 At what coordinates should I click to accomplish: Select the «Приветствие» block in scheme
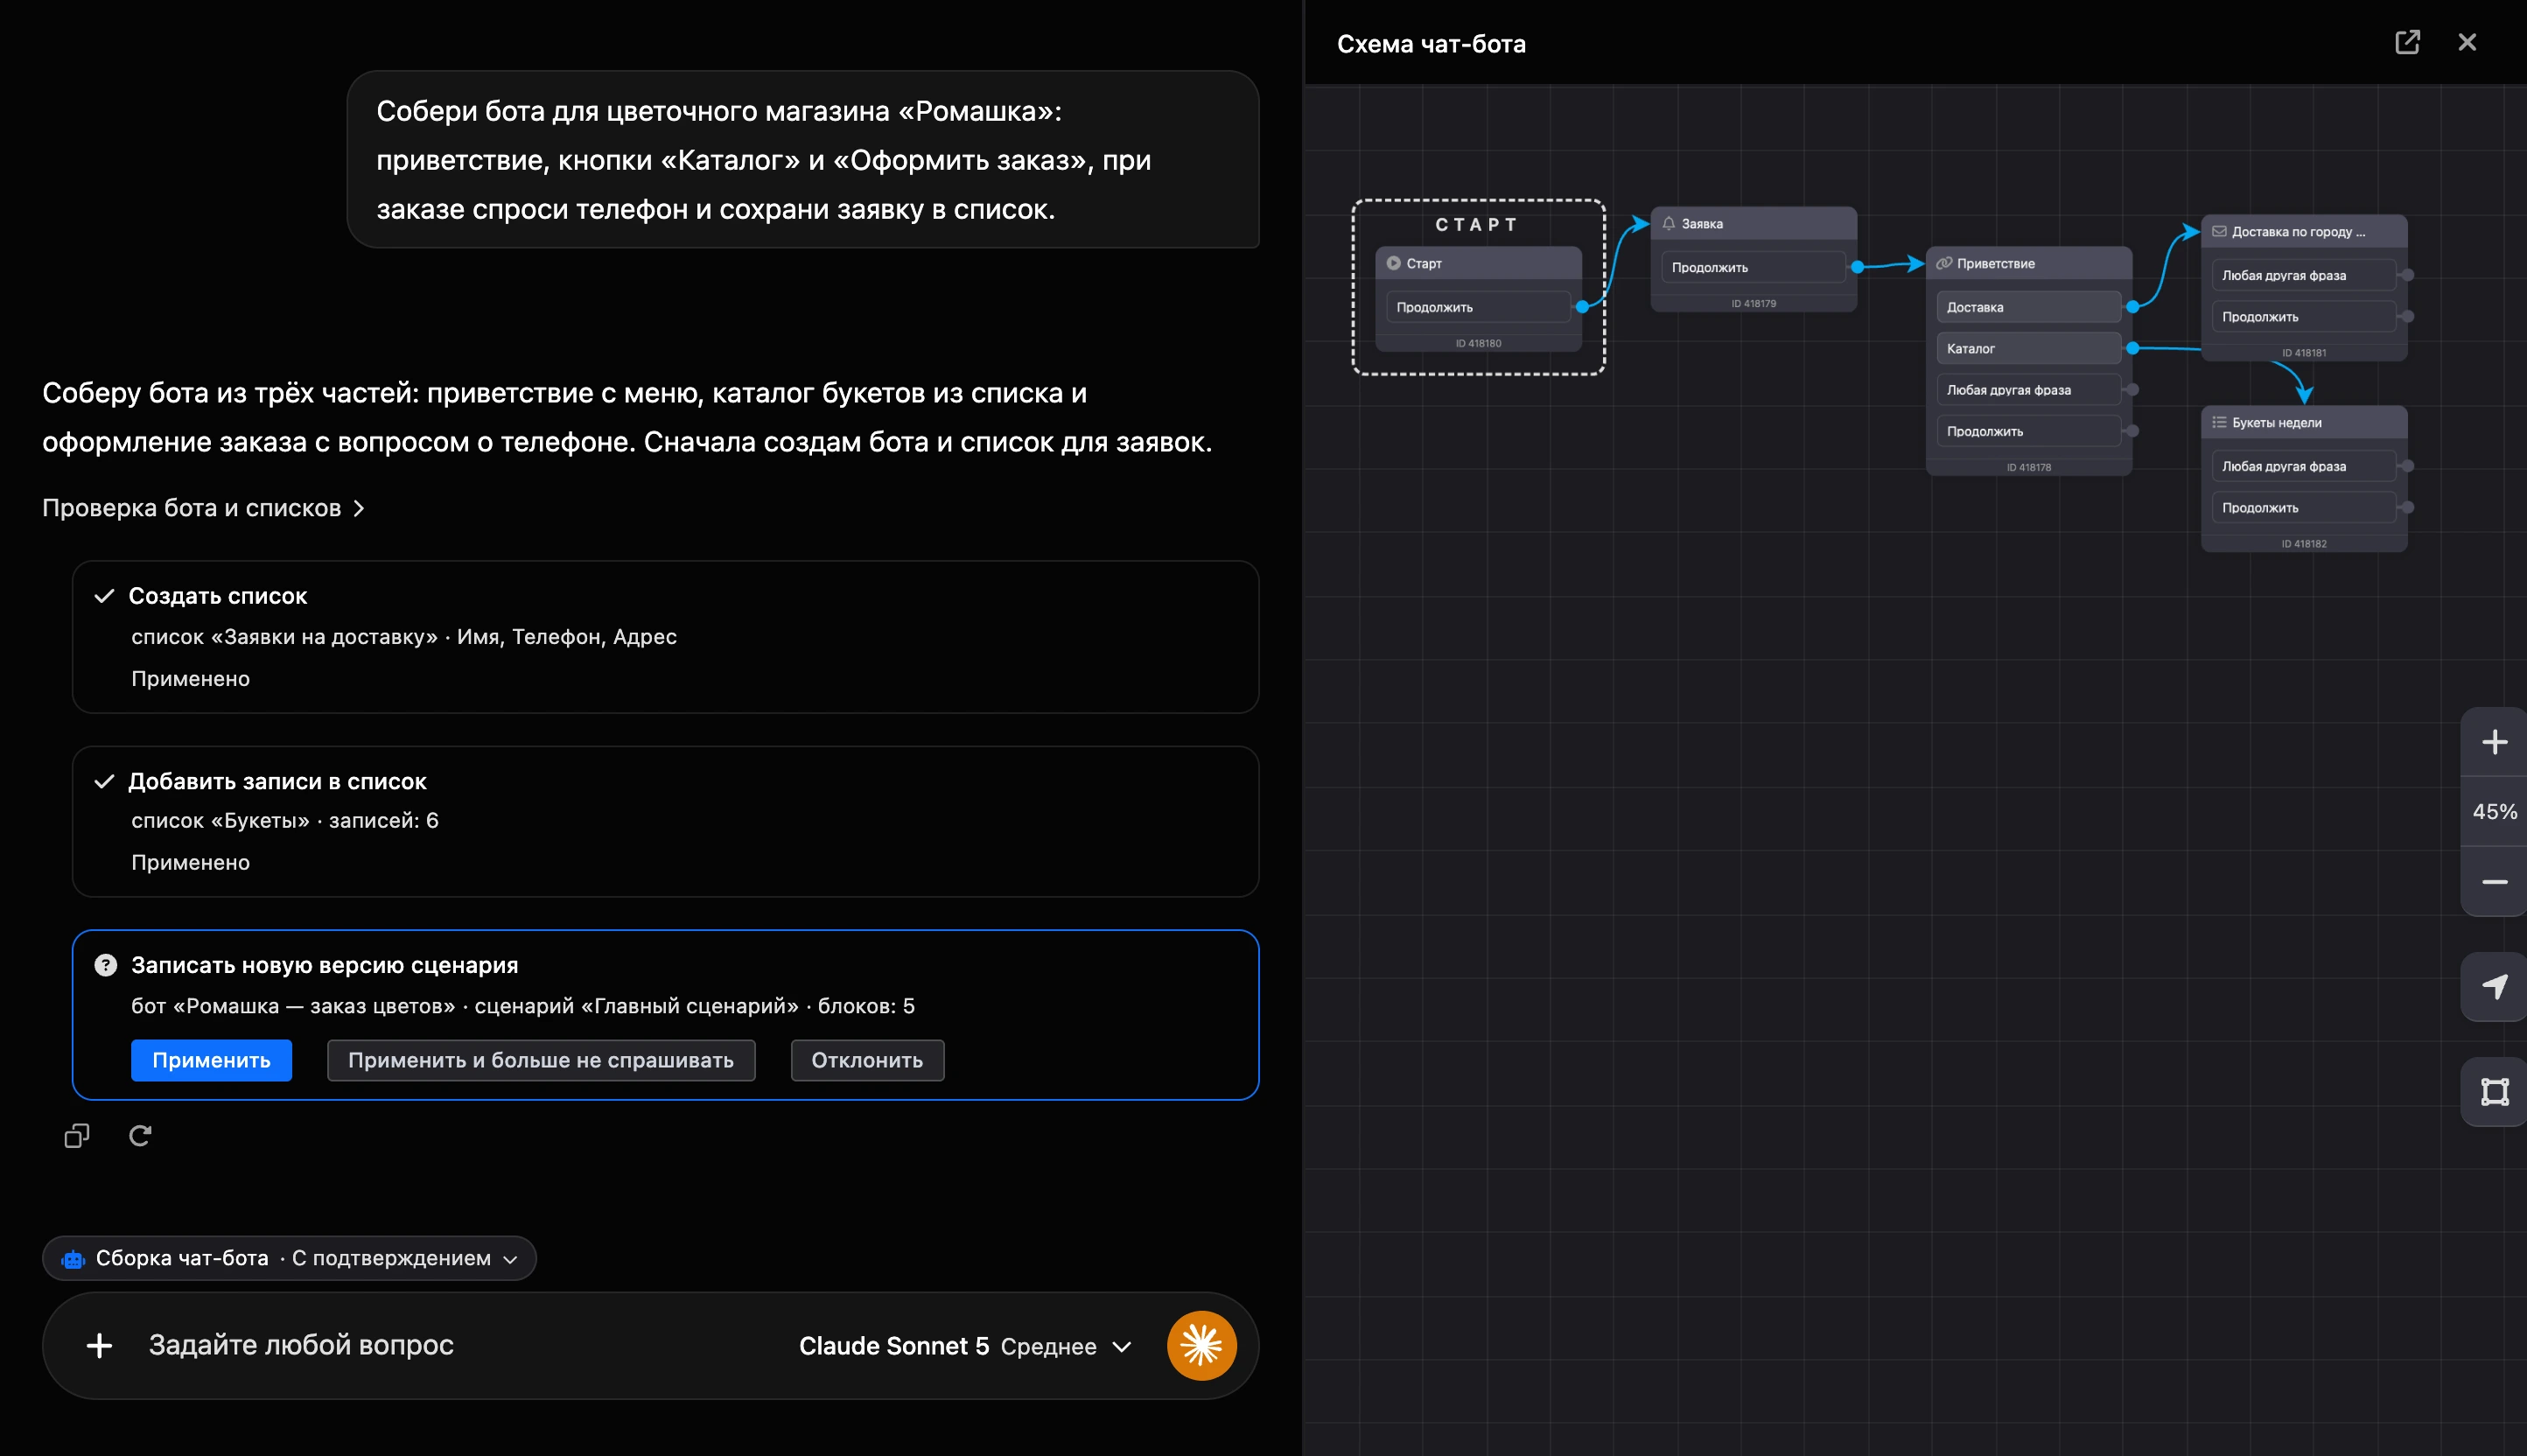2028,264
